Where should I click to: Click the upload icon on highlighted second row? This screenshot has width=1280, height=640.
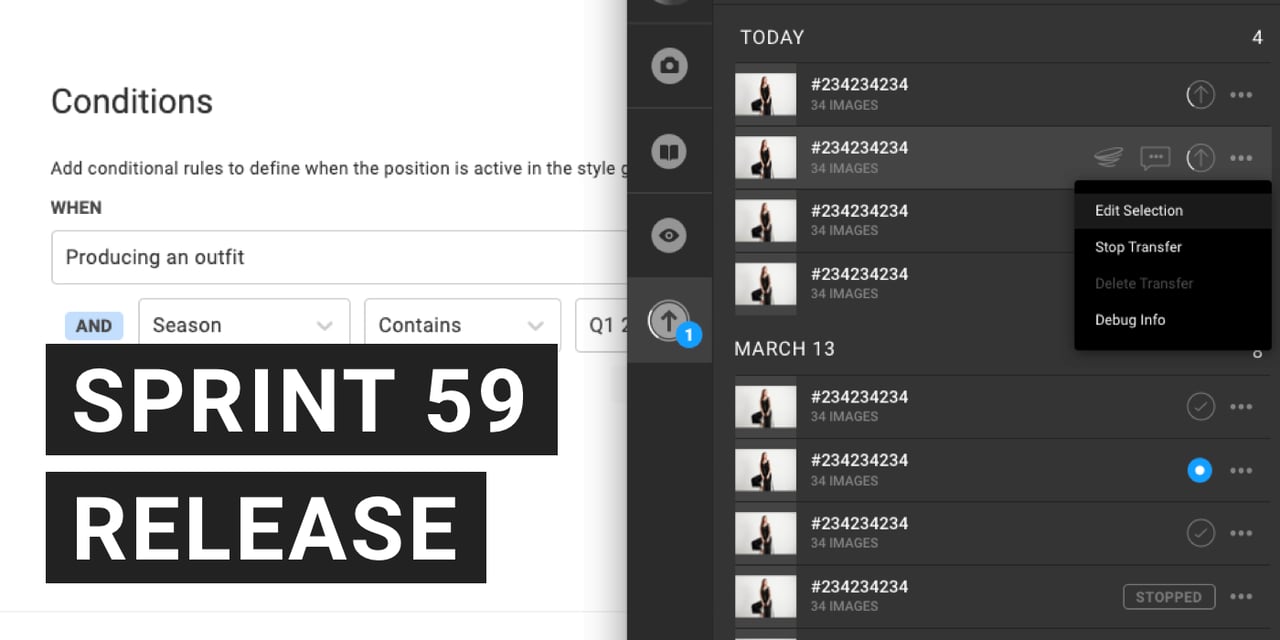pyautogui.click(x=1200, y=158)
